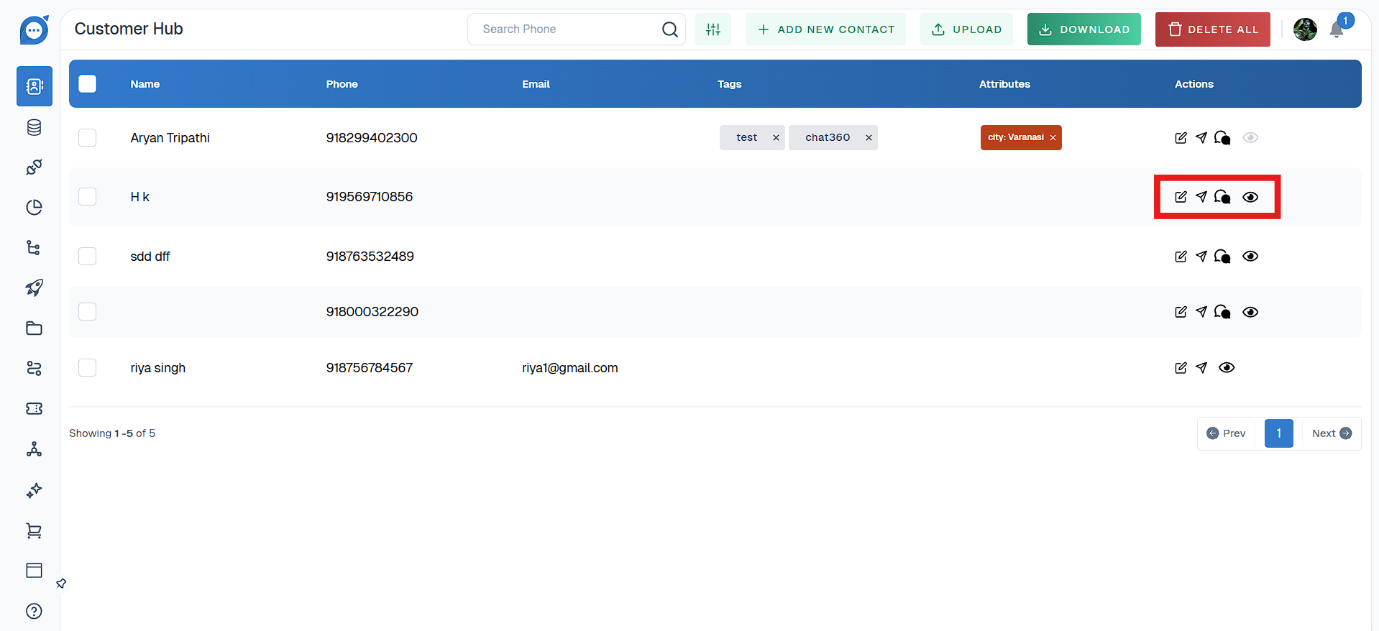The image size is (1379, 631).
Task: Select the Aryan Tripathi row checkbox
Action: click(x=87, y=138)
